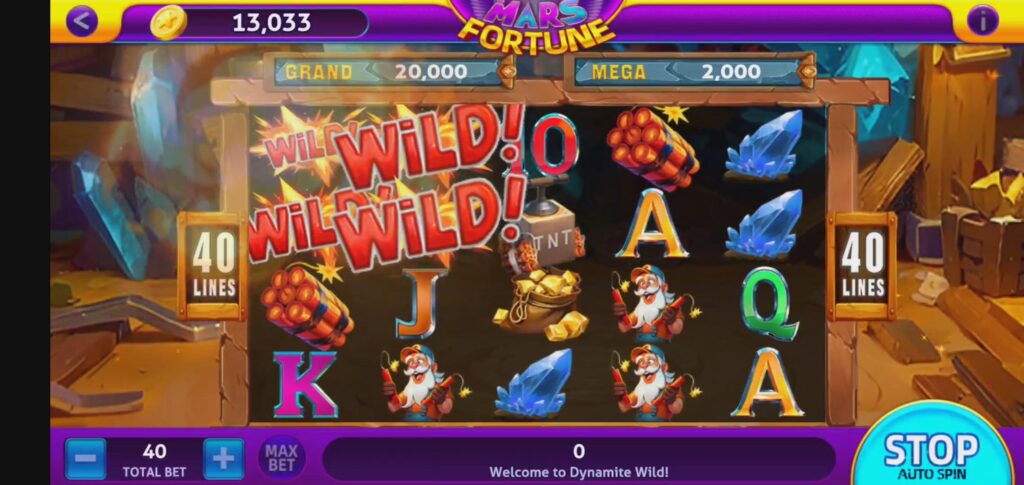1024x485 pixels.
Task: Stop auto spin
Action: coord(931,454)
